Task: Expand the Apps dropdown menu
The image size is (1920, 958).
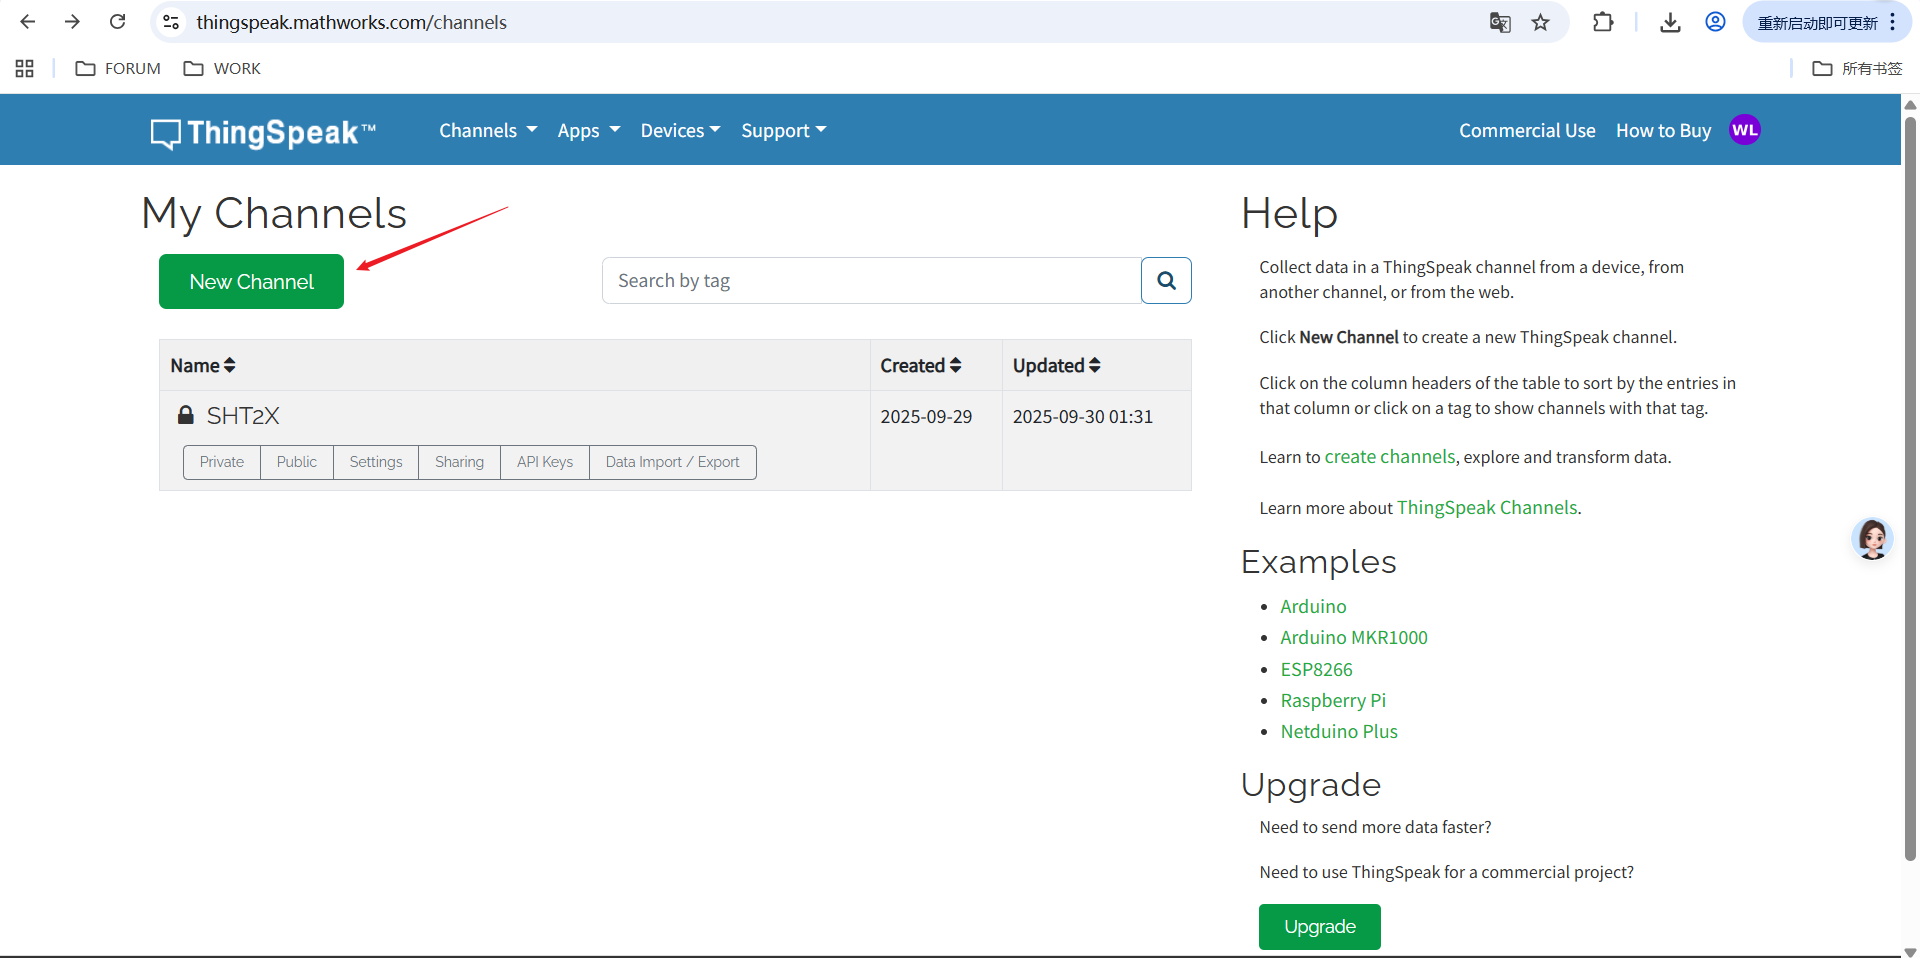Action: tap(589, 131)
